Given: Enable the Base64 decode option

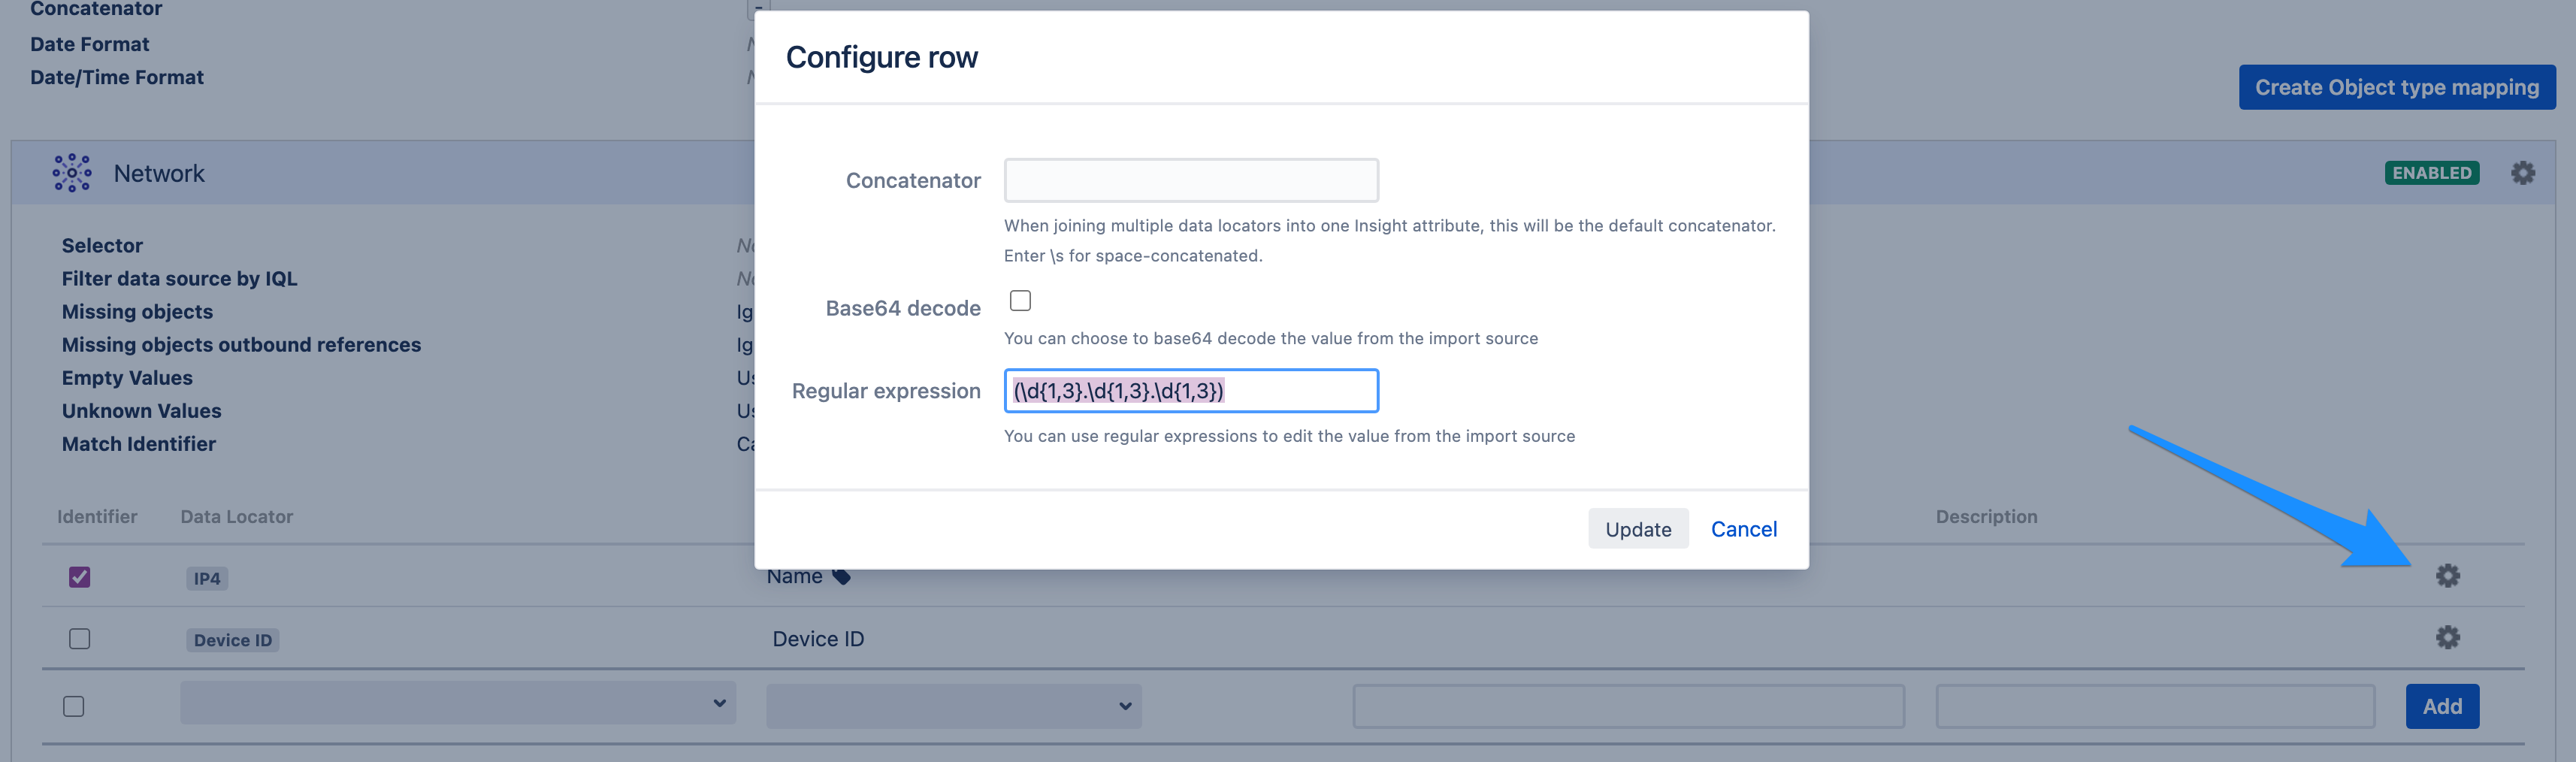Looking at the screenshot, I should click(1020, 299).
